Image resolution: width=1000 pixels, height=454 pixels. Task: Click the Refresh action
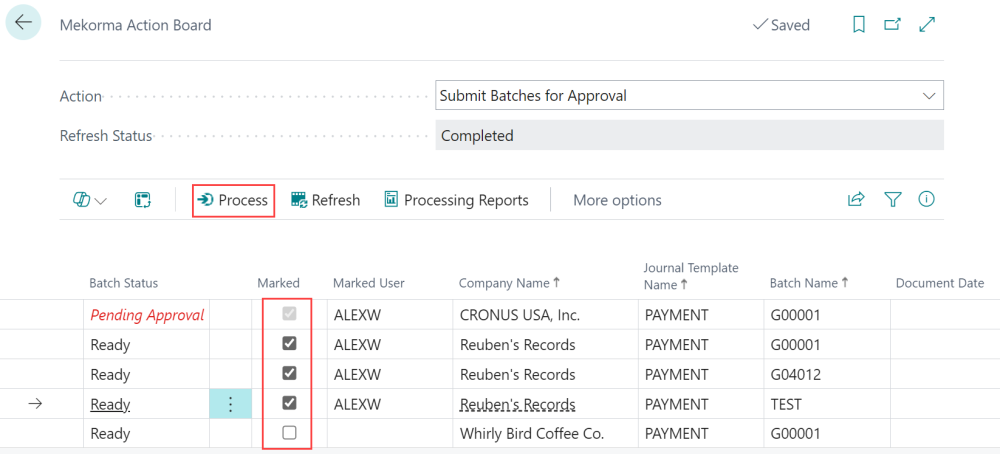point(325,200)
